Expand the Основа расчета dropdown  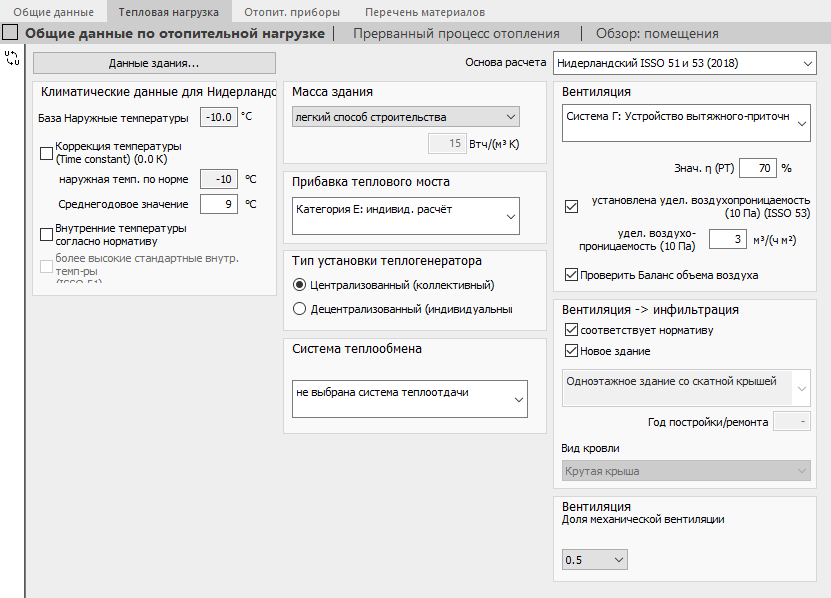click(684, 63)
